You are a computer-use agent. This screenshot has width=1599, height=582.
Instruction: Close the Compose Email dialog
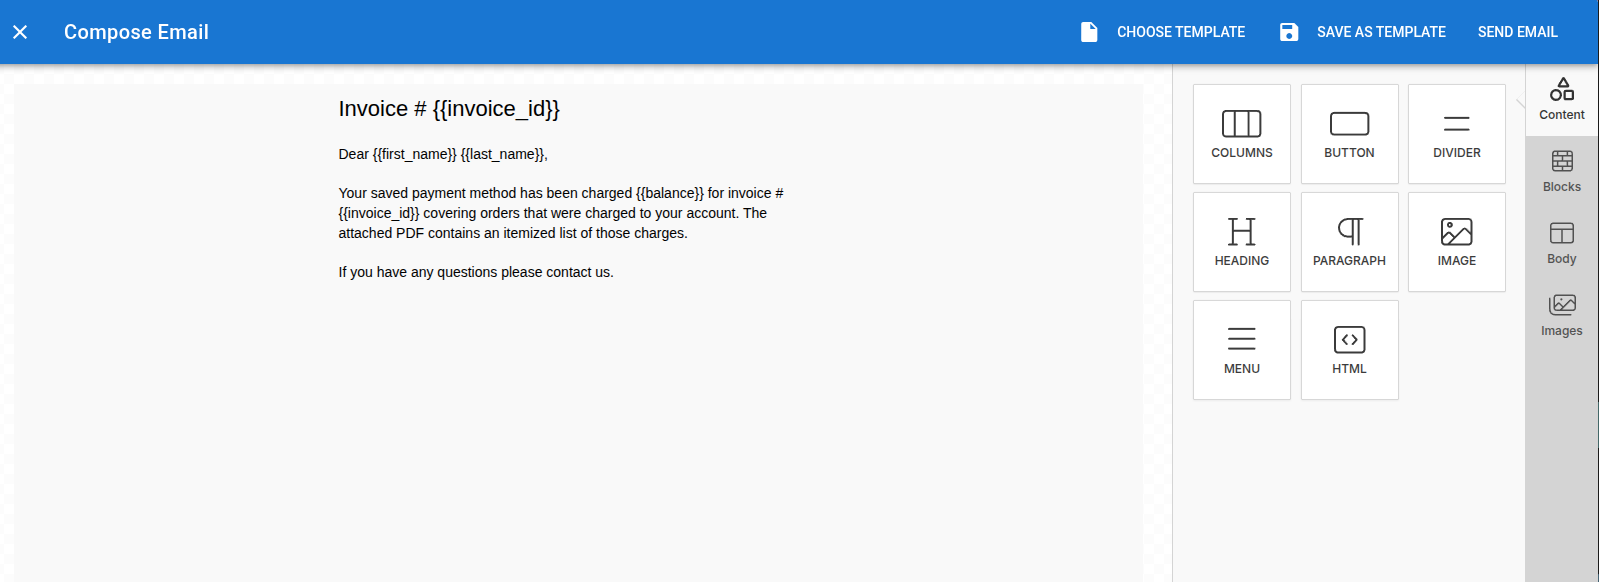coord(20,32)
